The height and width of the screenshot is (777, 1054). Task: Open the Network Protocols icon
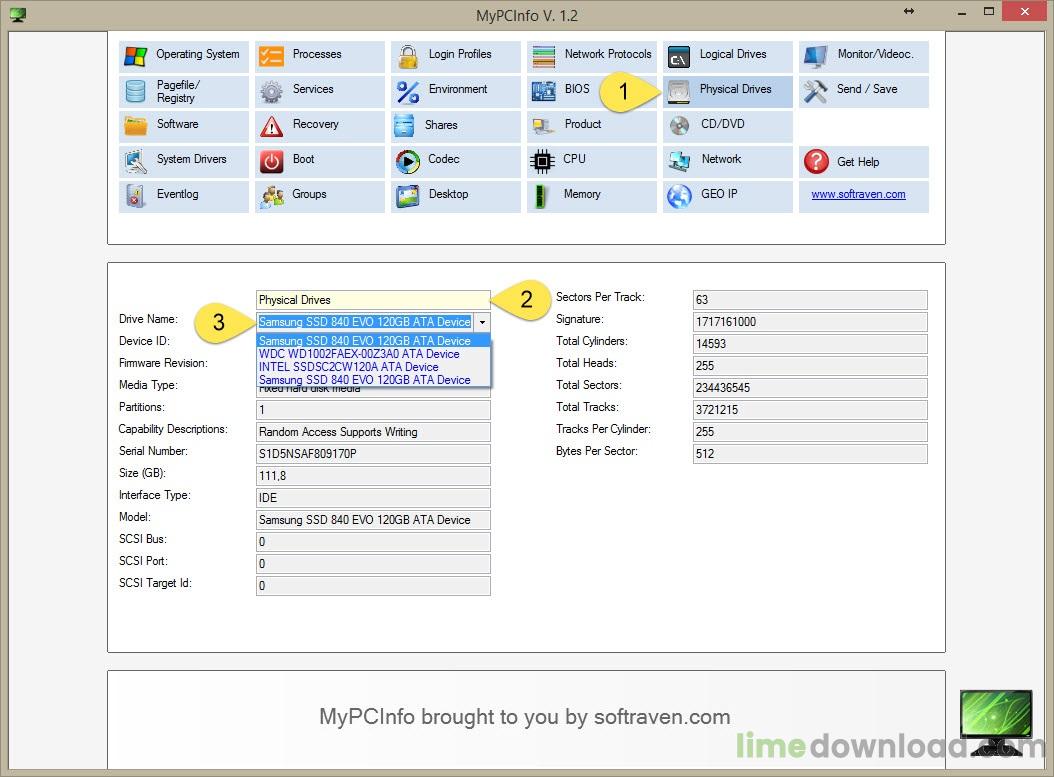point(543,56)
